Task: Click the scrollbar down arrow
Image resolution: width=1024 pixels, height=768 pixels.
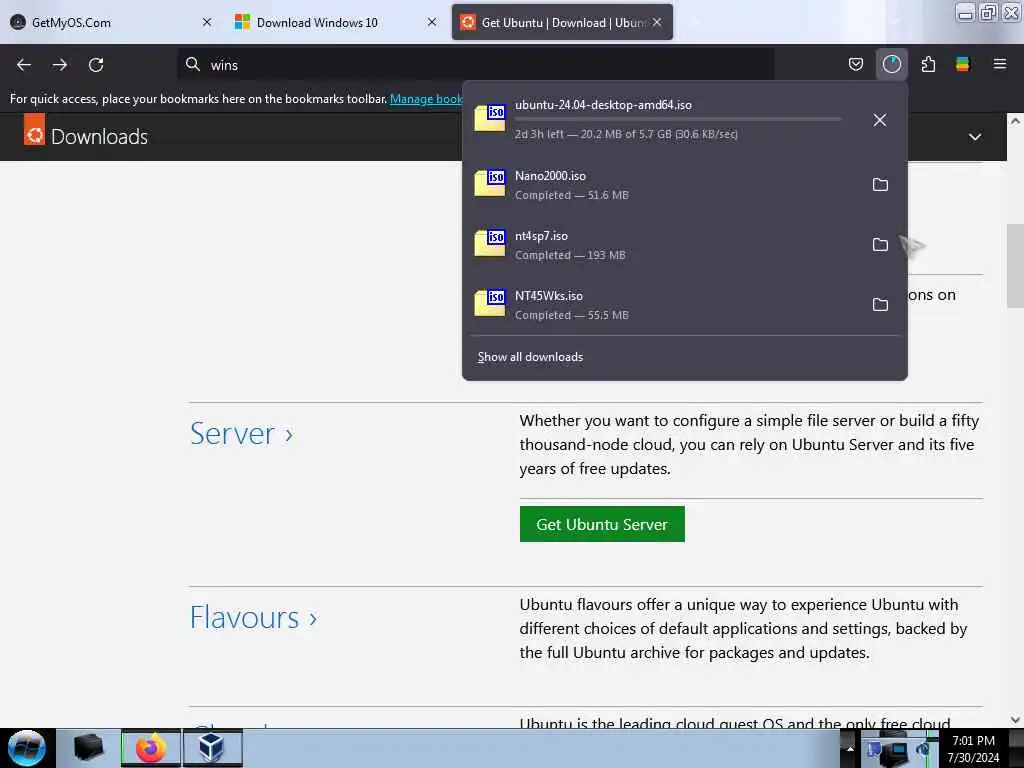Action: [x=1015, y=720]
